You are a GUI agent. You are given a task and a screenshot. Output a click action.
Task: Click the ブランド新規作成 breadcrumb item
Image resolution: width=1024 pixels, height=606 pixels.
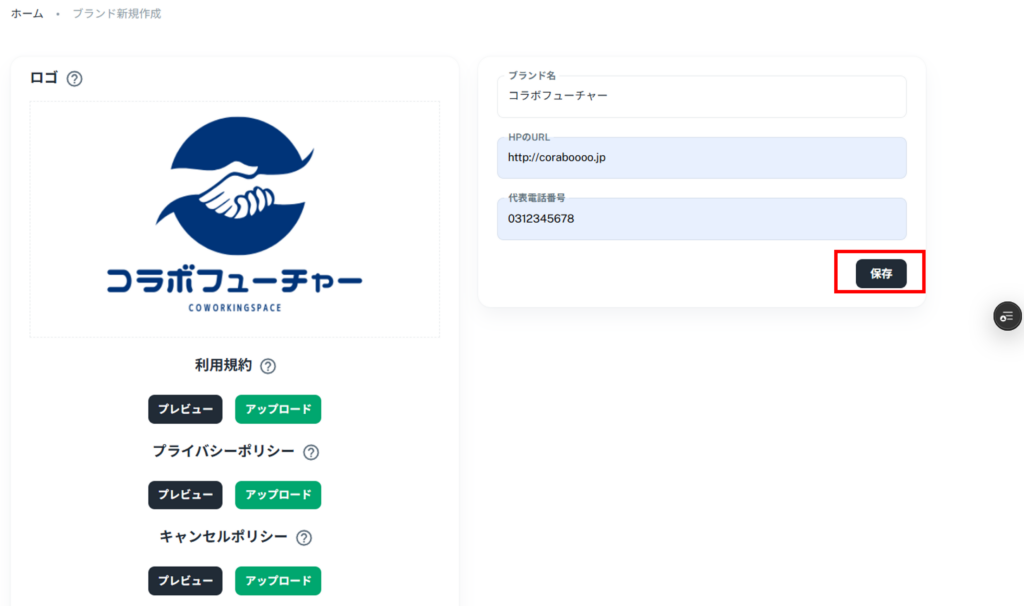pyautogui.click(x=116, y=14)
